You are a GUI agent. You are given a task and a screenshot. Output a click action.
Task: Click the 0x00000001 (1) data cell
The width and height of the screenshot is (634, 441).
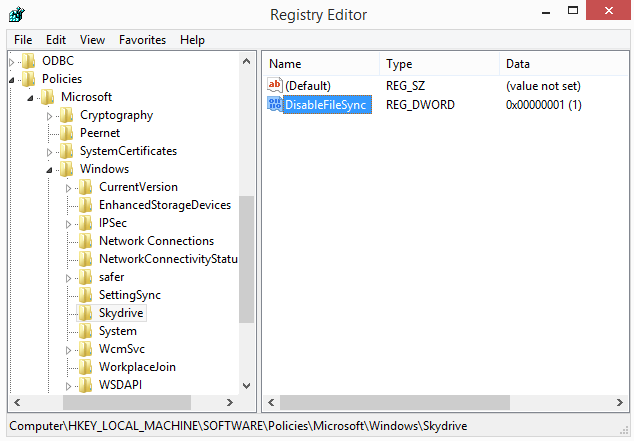pyautogui.click(x=543, y=105)
